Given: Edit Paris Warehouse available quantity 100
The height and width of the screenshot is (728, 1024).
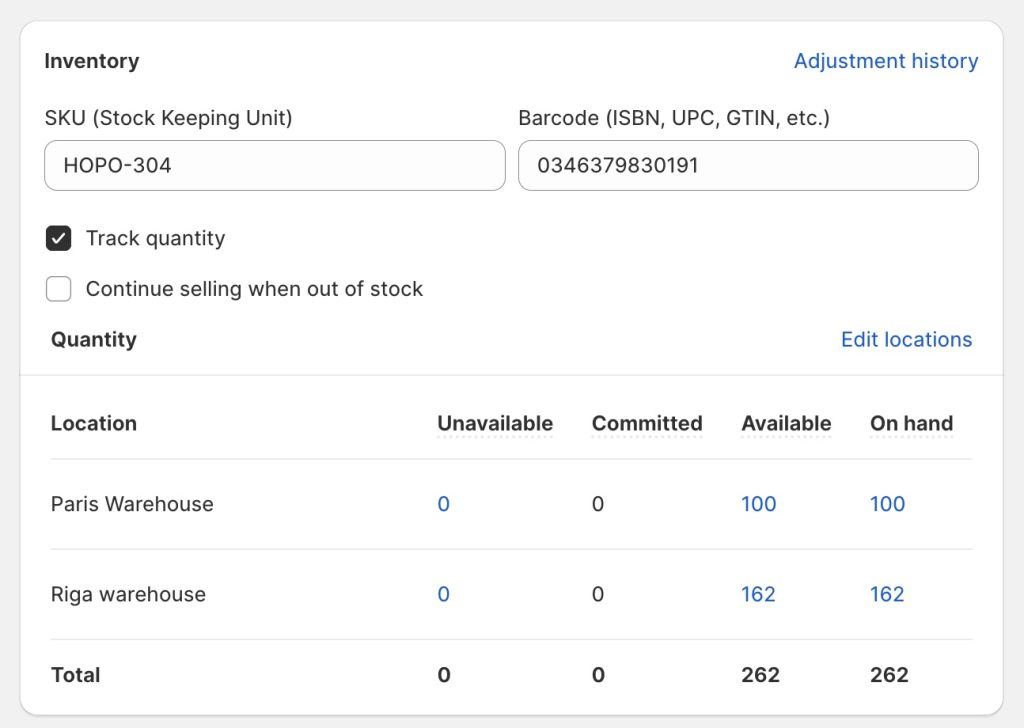Looking at the screenshot, I should click(758, 504).
